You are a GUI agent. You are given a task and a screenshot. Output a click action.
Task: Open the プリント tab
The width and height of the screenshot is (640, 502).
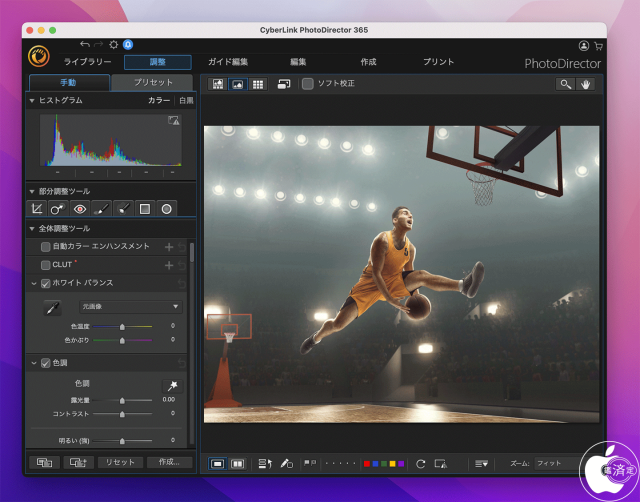click(x=439, y=62)
